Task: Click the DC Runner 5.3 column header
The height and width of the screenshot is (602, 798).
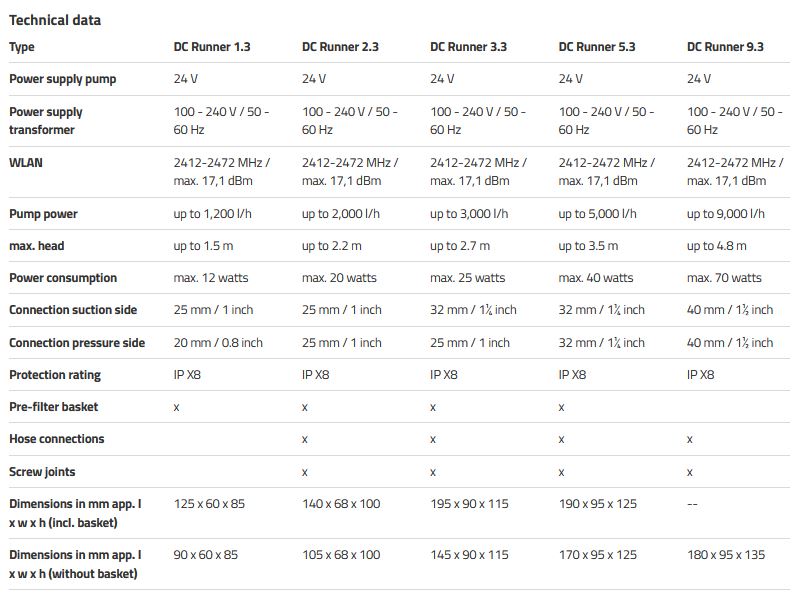Action: point(596,47)
